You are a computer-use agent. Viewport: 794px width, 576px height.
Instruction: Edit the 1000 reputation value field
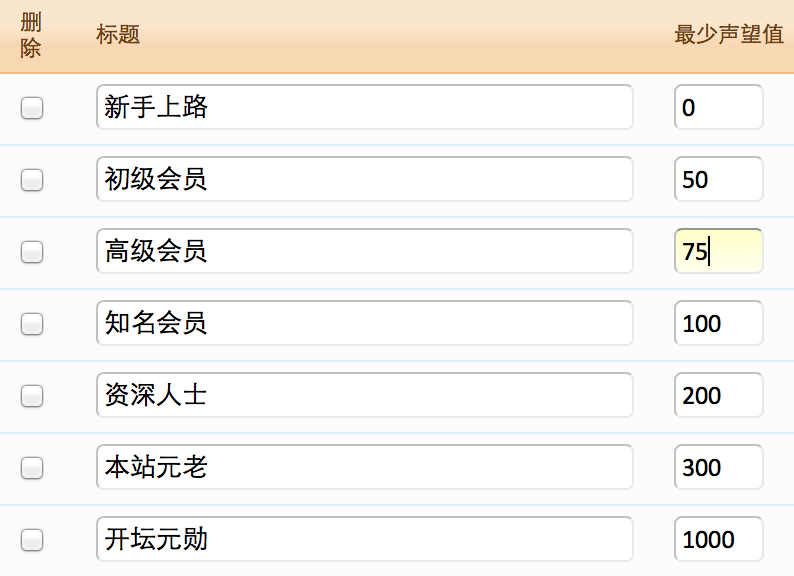(718, 539)
